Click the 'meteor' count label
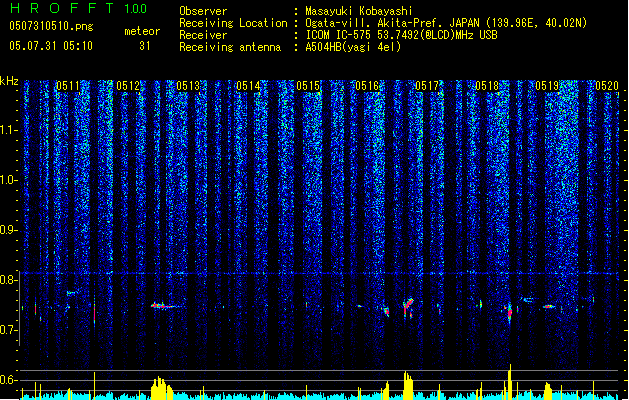Viewport: 629px width, 400px height. point(142,31)
